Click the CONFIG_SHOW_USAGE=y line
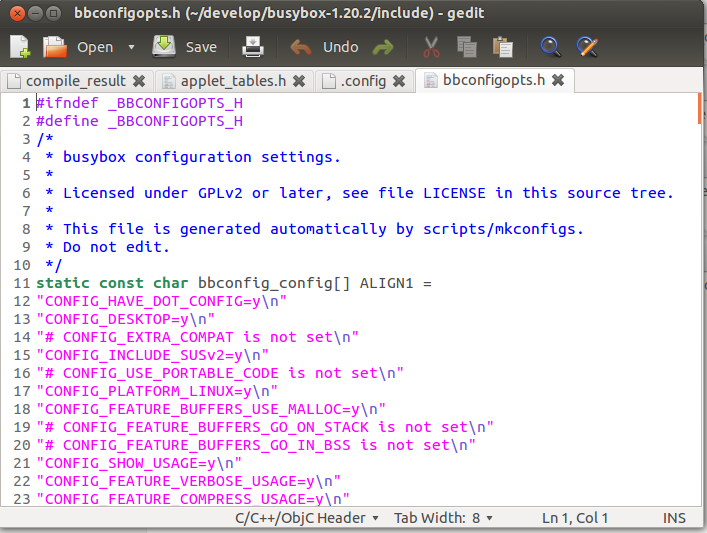Viewport: 707px width, 533px height. click(x=139, y=464)
